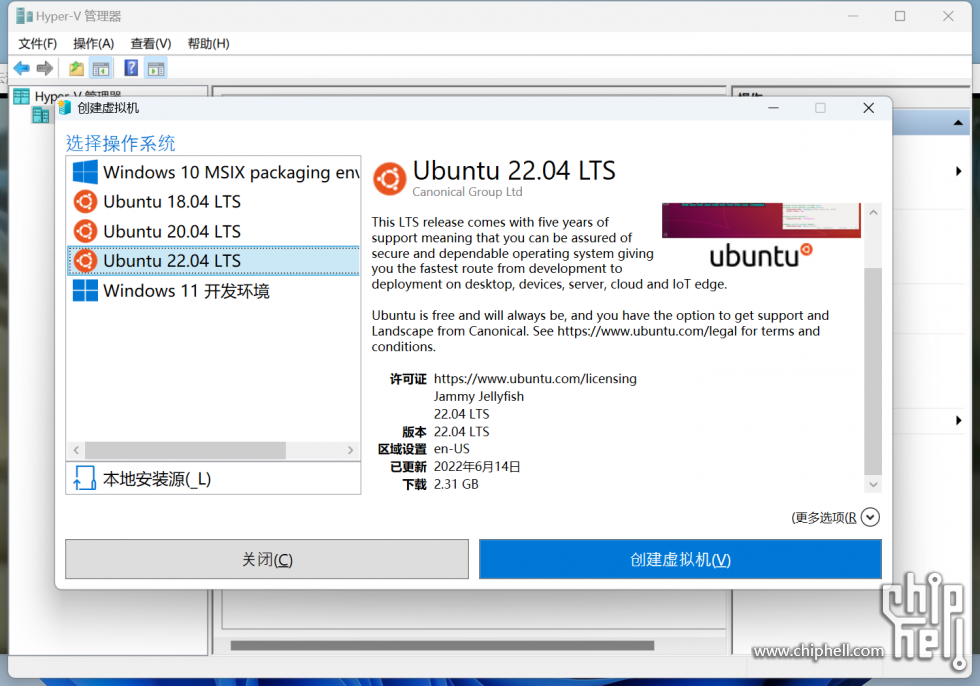The width and height of the screenshot is (980, 686).
Task: Click the description vertical scrollbar thumb
Action: (x=873, y=371)
